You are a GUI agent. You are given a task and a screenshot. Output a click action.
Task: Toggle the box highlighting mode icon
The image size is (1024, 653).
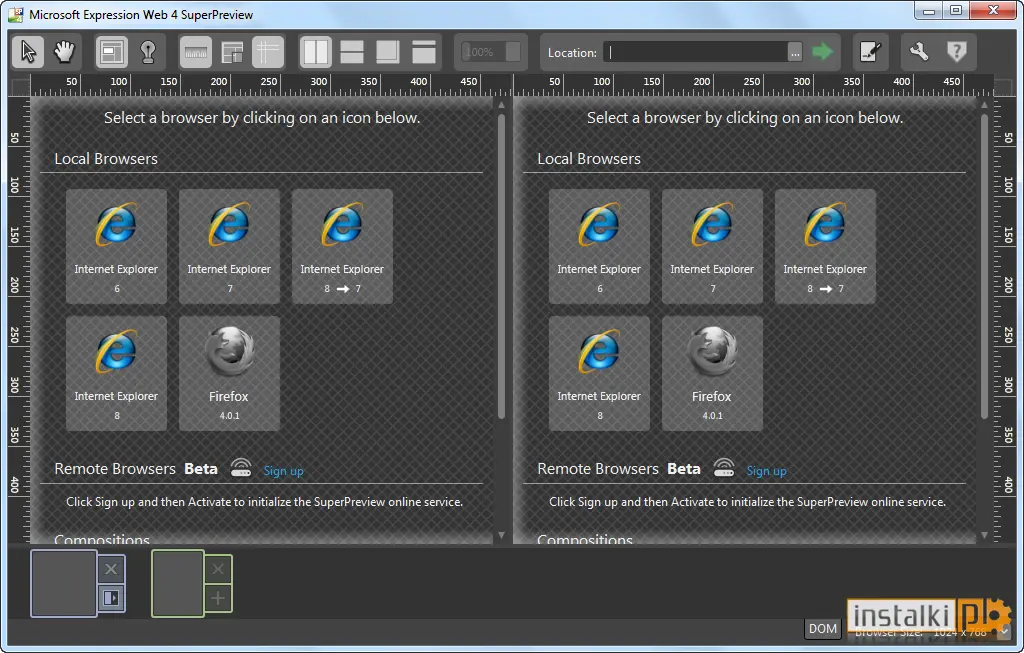(112, 52)
